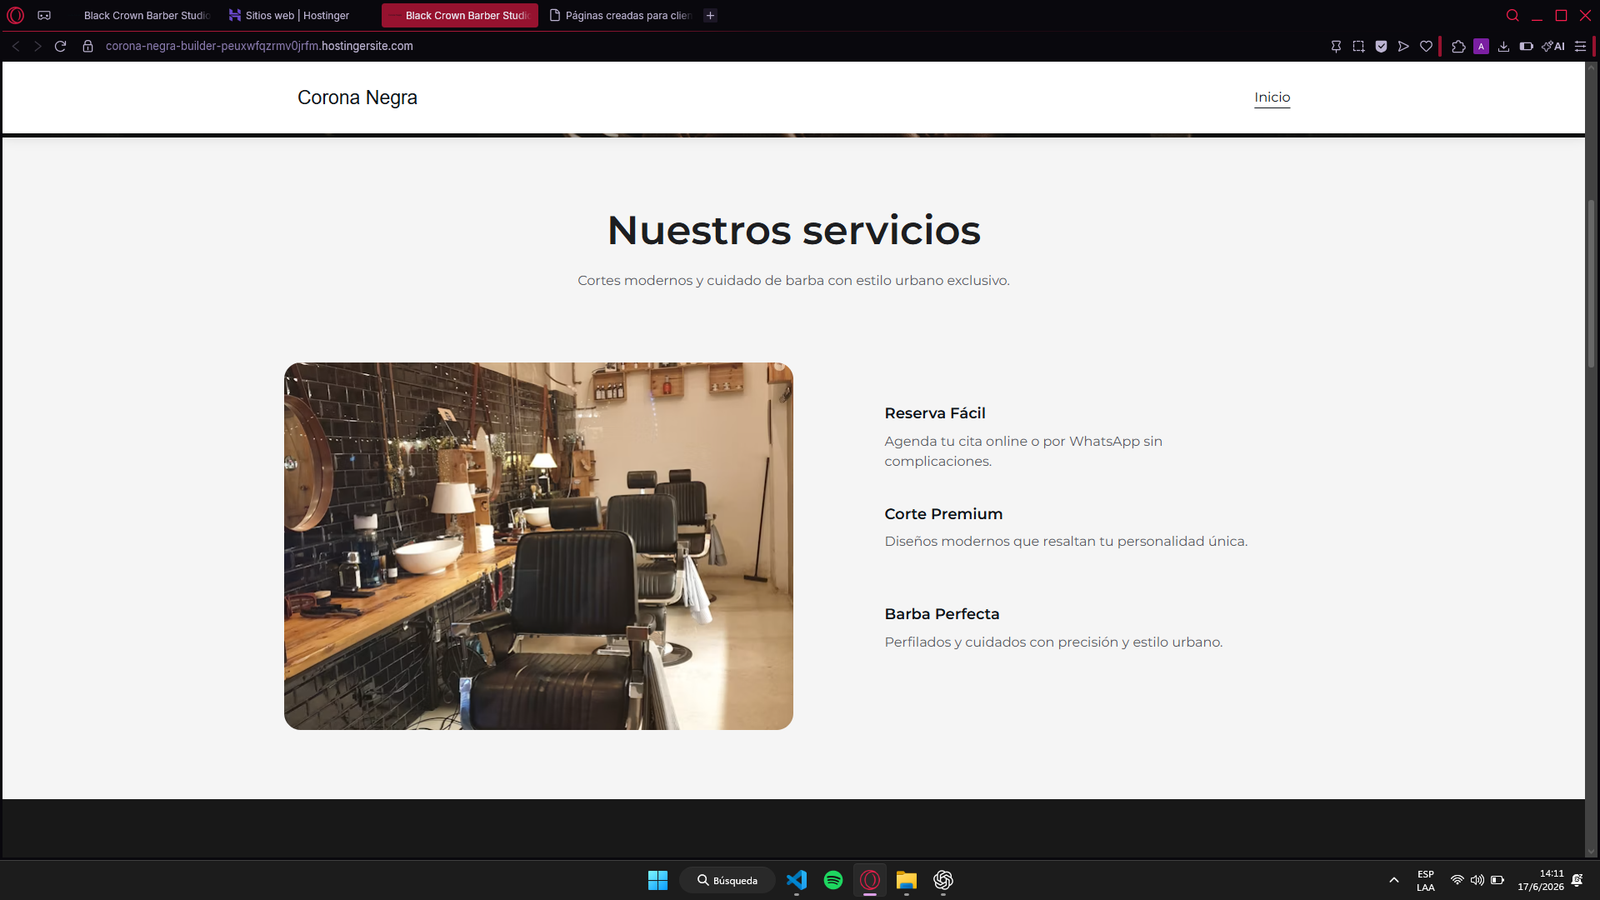Click the page vertical scrollbar thumb
This screenshot has width=1600, height=900.
click(x=1591, y=285)
